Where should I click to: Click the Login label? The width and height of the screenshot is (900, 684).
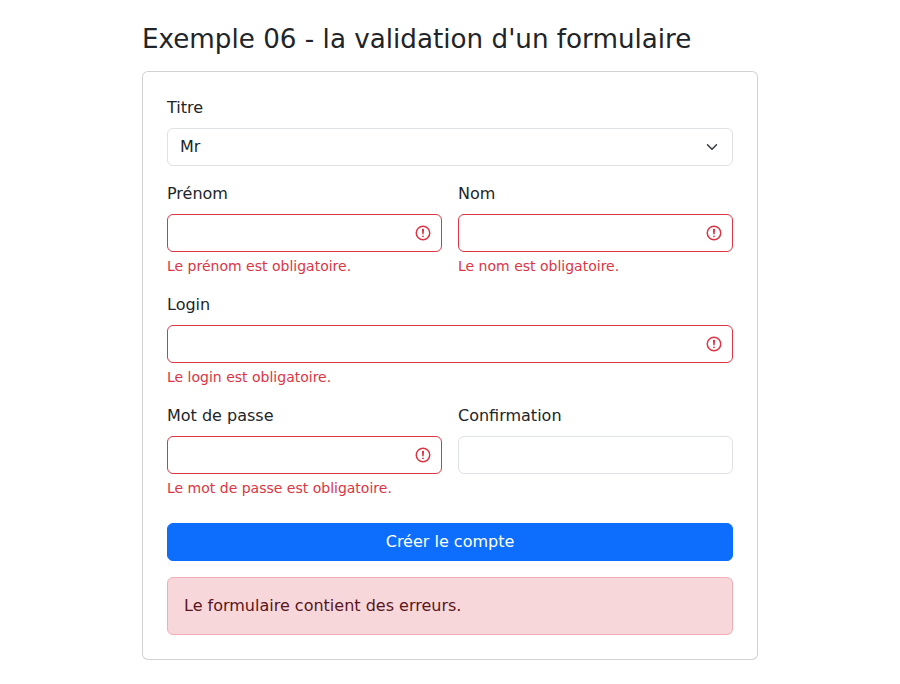[188, 305]
